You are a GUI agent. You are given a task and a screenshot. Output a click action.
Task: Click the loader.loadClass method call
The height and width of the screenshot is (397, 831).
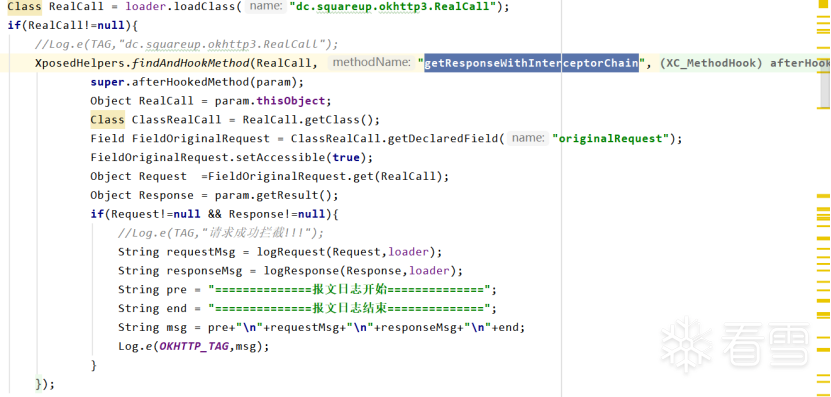[183, 7]
